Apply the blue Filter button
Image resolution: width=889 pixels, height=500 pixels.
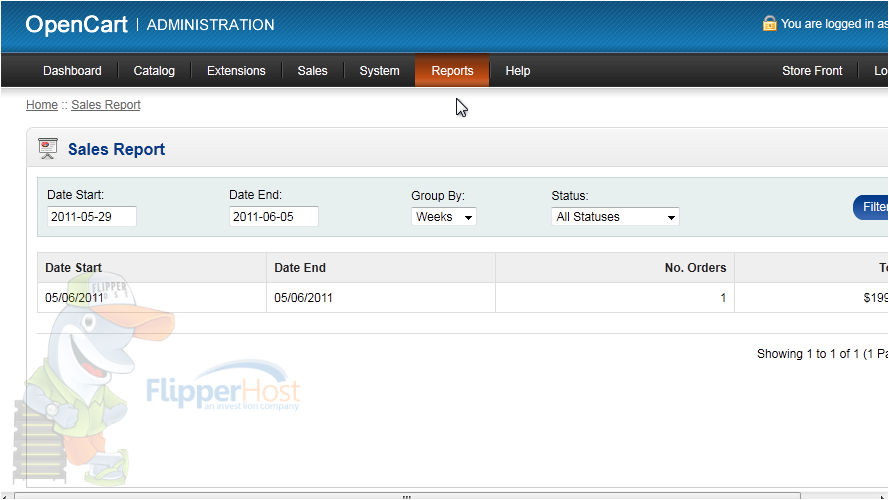click(x=871, y=207)
